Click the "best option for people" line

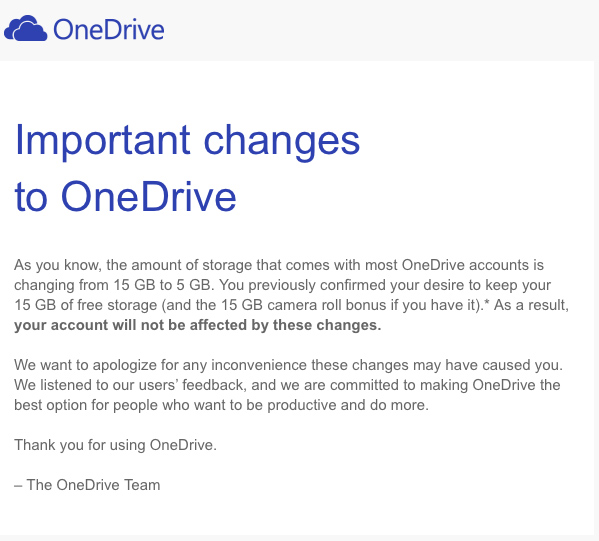point(222,405)
